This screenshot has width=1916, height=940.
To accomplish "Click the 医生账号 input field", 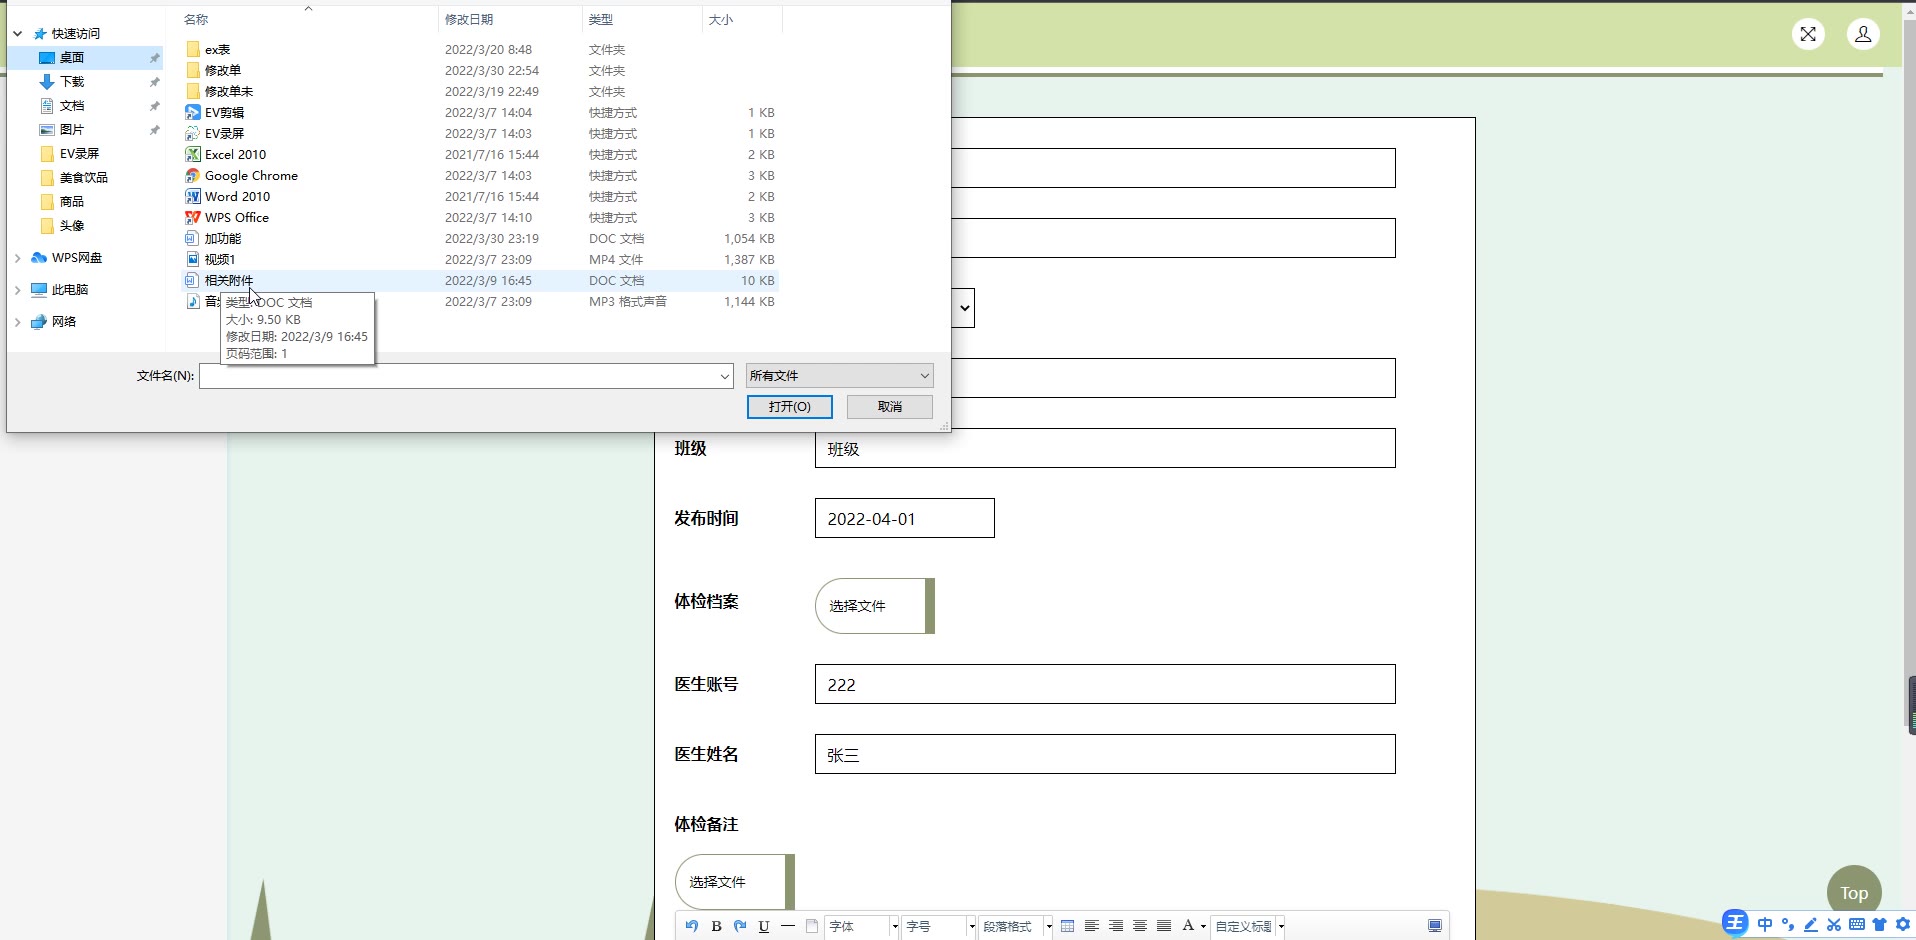I will [x=1105, y=684].
